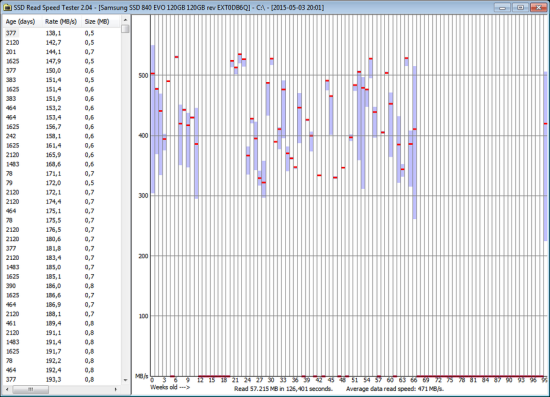
Task: Select the row with rate 153,4
Action: [x=61, y=117]
